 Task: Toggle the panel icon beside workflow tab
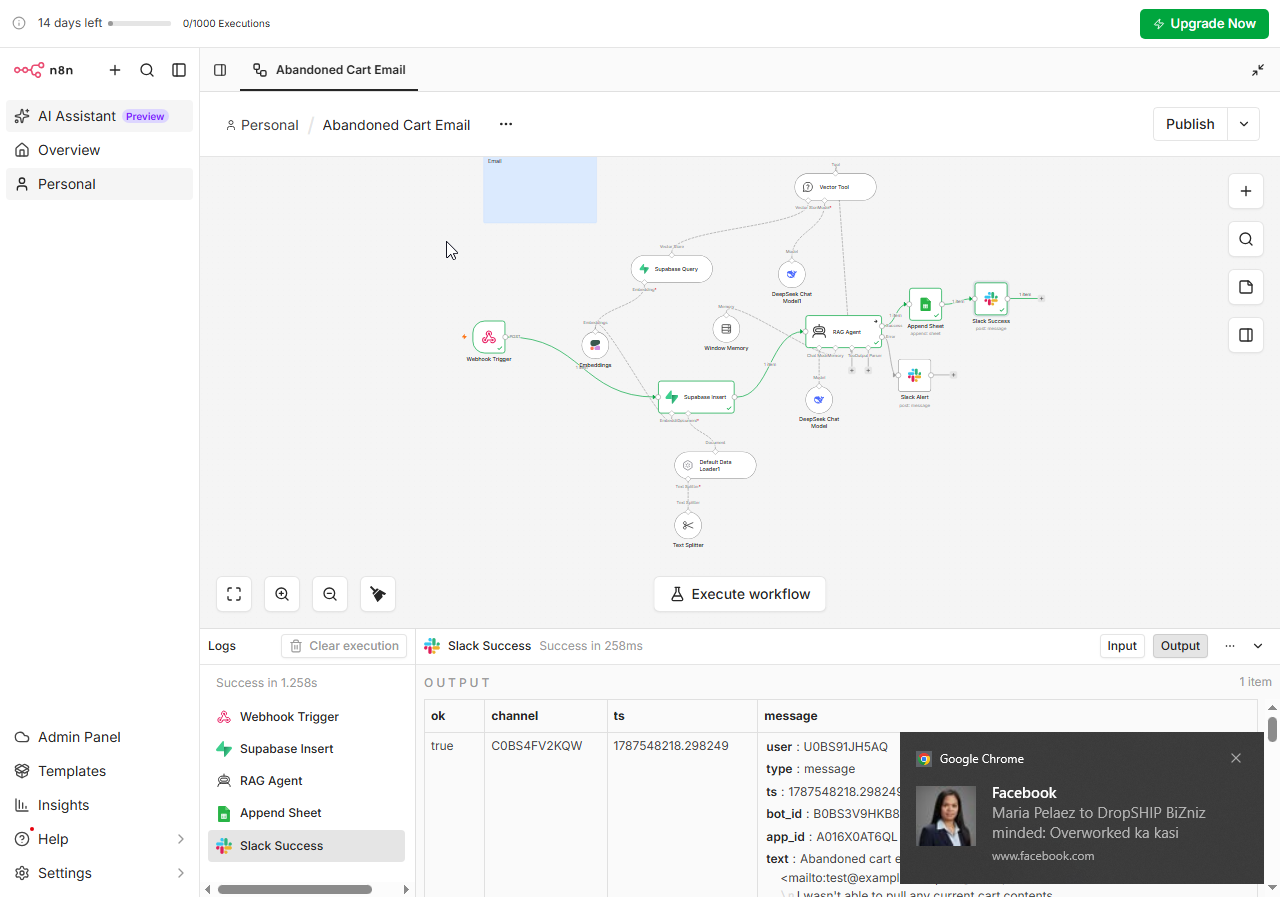(x=220, y=70)
